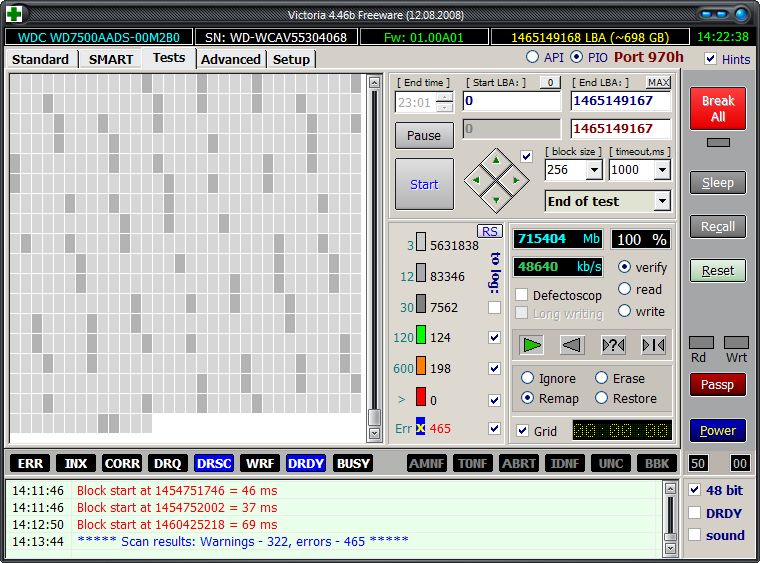Click the red Break All button
The width and height of the screenshot is (760, 563).
point(717,108)
